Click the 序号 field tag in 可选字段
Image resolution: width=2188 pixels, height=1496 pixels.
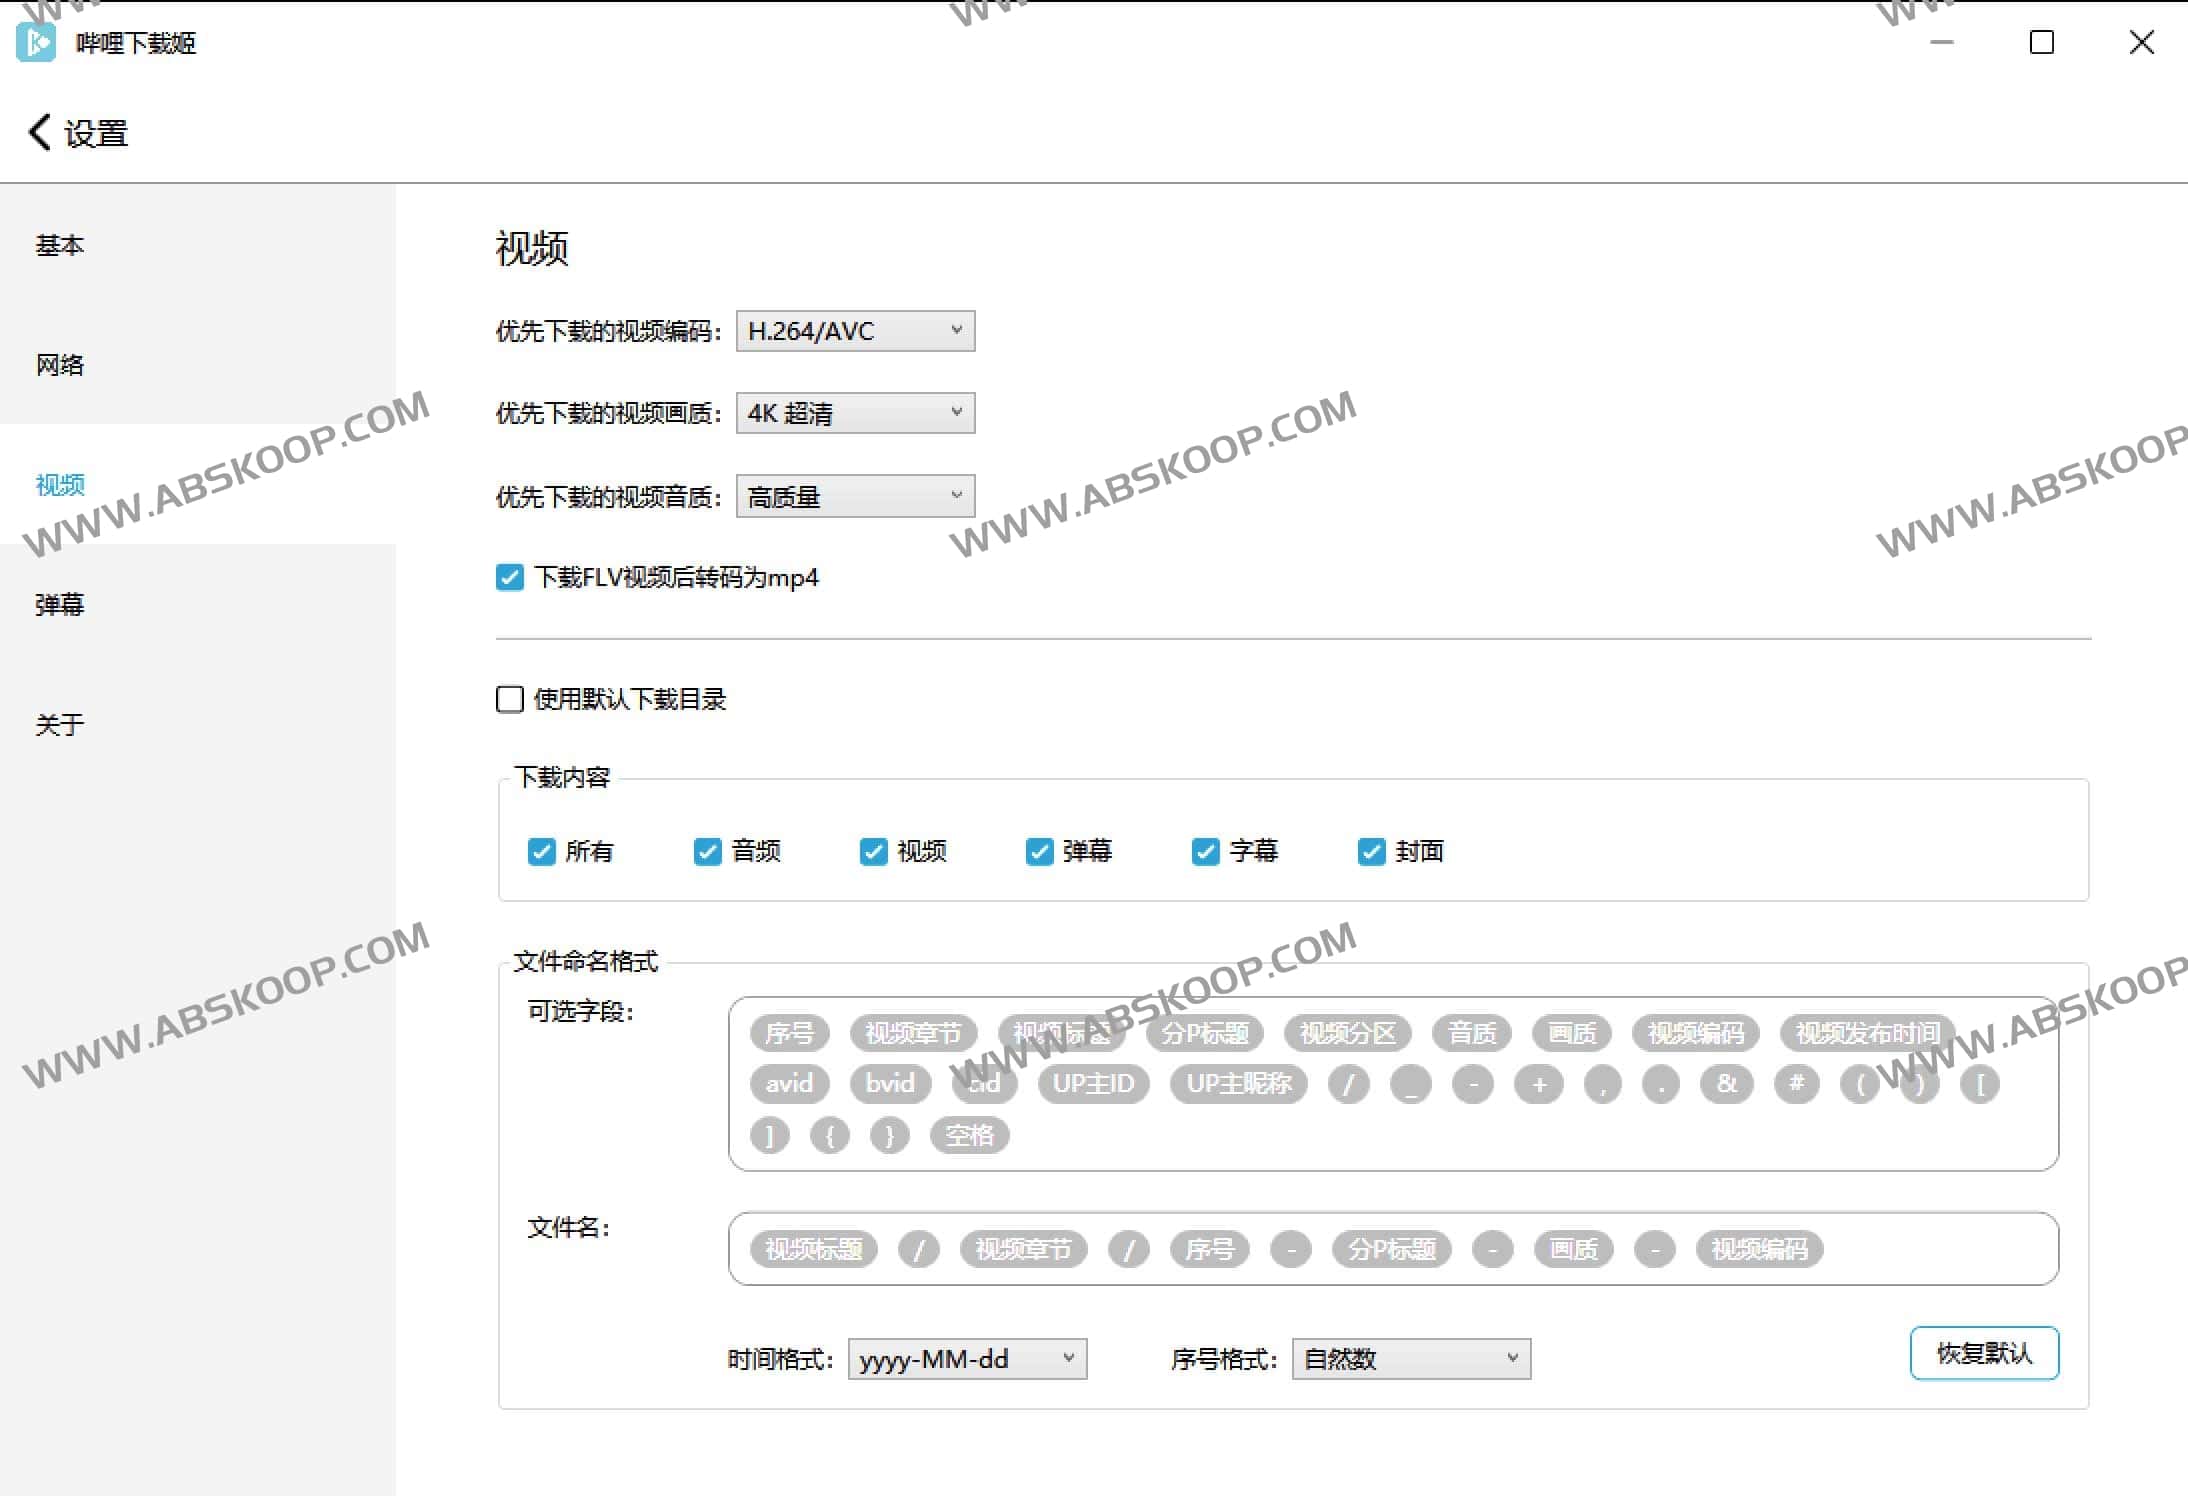point(789,1033)
